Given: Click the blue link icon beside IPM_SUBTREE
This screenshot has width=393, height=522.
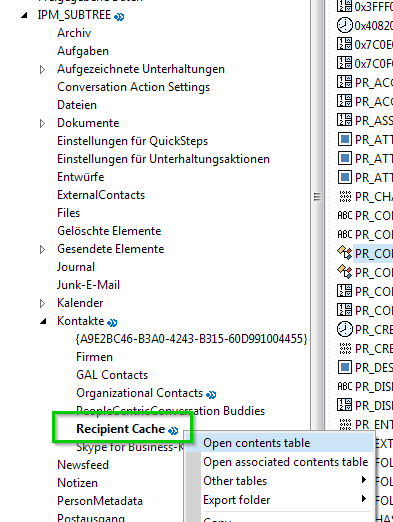Looking at the screenshot, I should [x=119, y=16].
